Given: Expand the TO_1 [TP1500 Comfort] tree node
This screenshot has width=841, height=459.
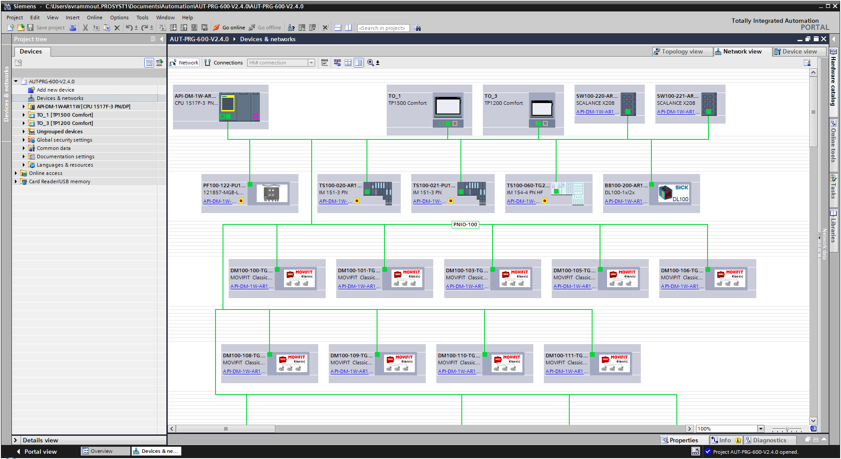Looking at the screenshot, I should (24, 115).
